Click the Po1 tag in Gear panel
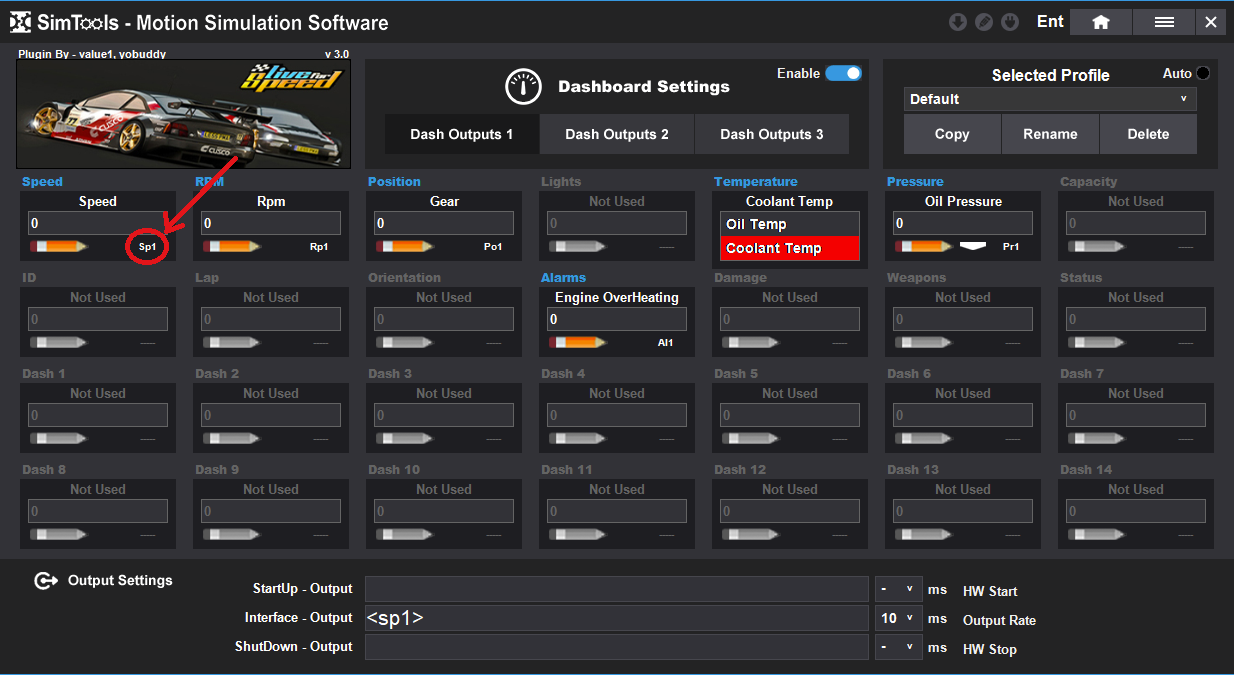Viewport: 1234px width, 675px height. [x=493, y=246]
